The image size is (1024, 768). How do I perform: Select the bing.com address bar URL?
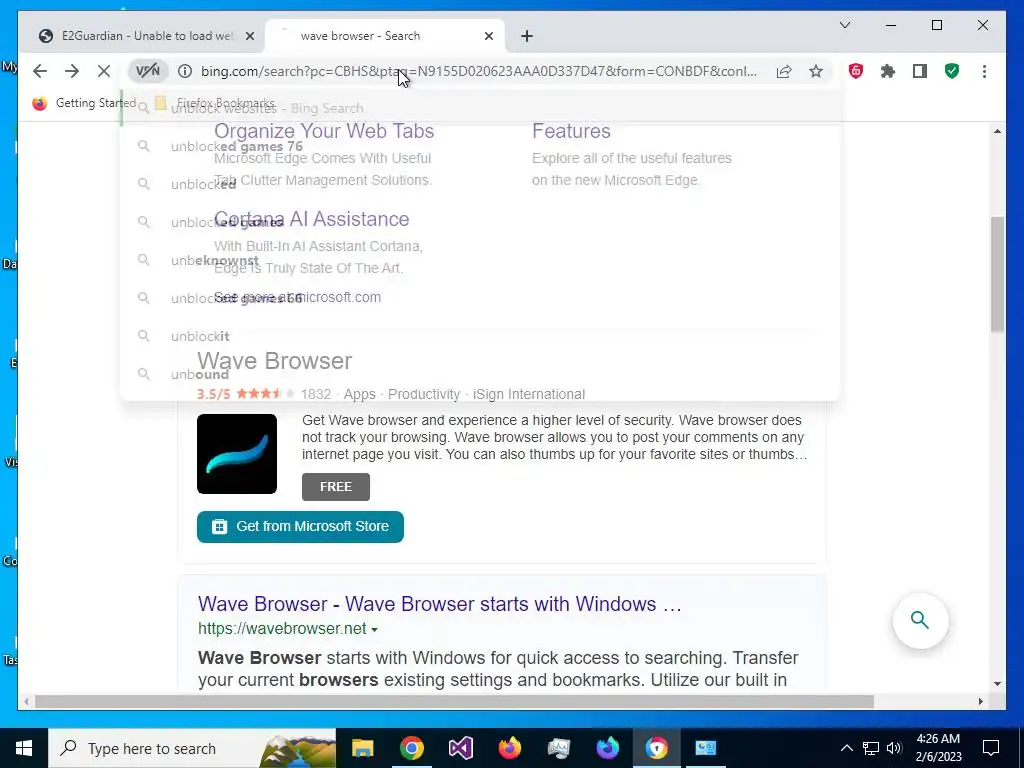(479, 71)
